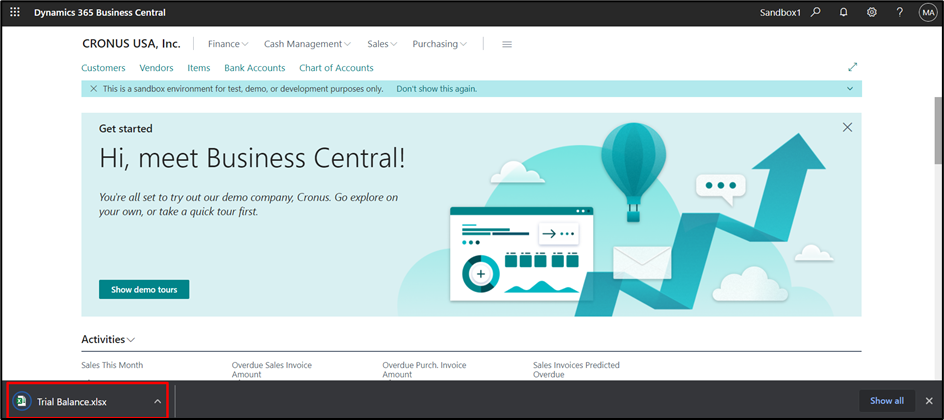Open the hamburger more menu icon
944x420 pixels.
(x=507, y=44)
